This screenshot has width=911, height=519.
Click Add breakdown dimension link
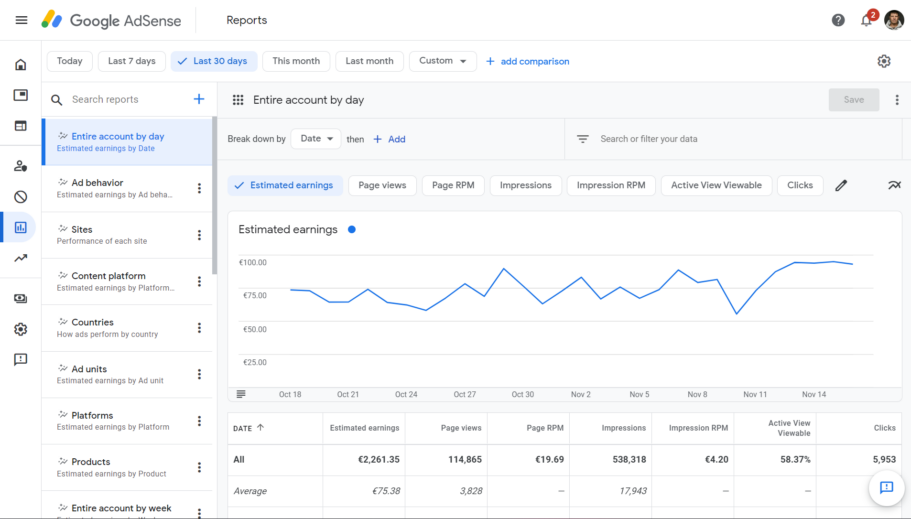(389, 139)
